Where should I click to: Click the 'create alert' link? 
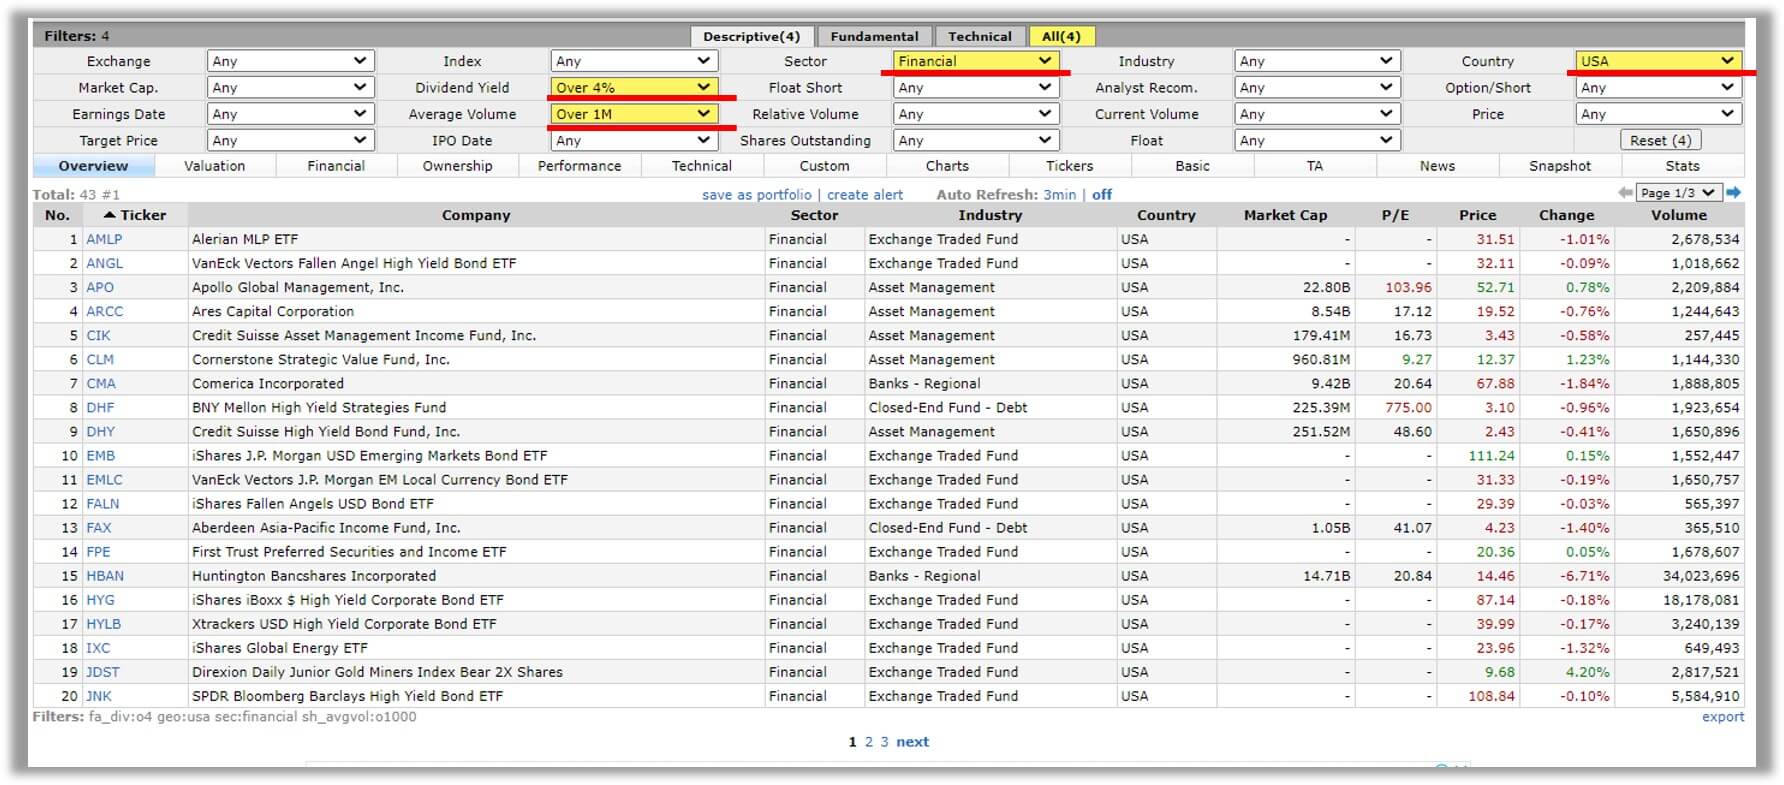tap(865, 195)
